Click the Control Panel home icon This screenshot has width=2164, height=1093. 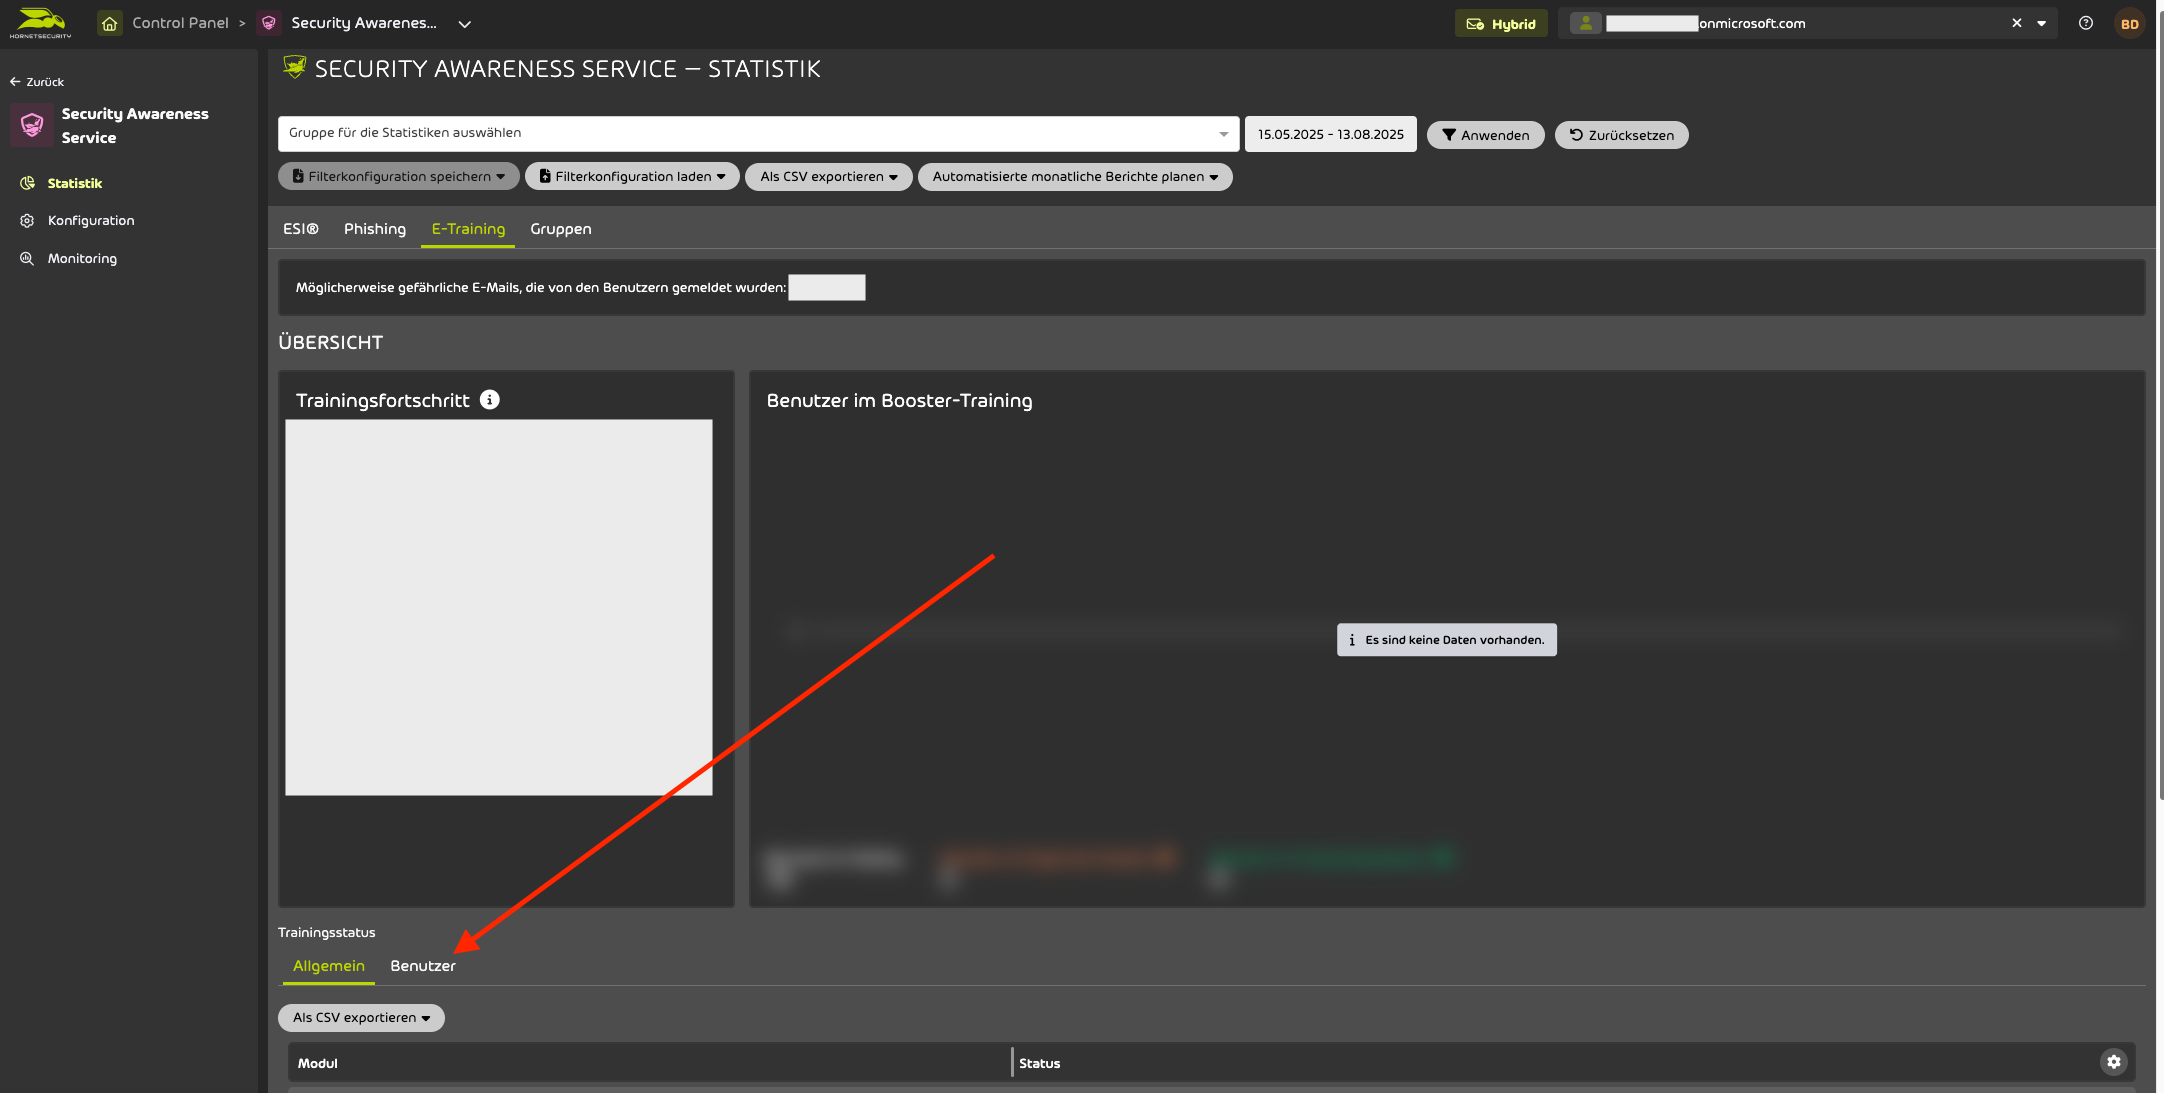110,23
